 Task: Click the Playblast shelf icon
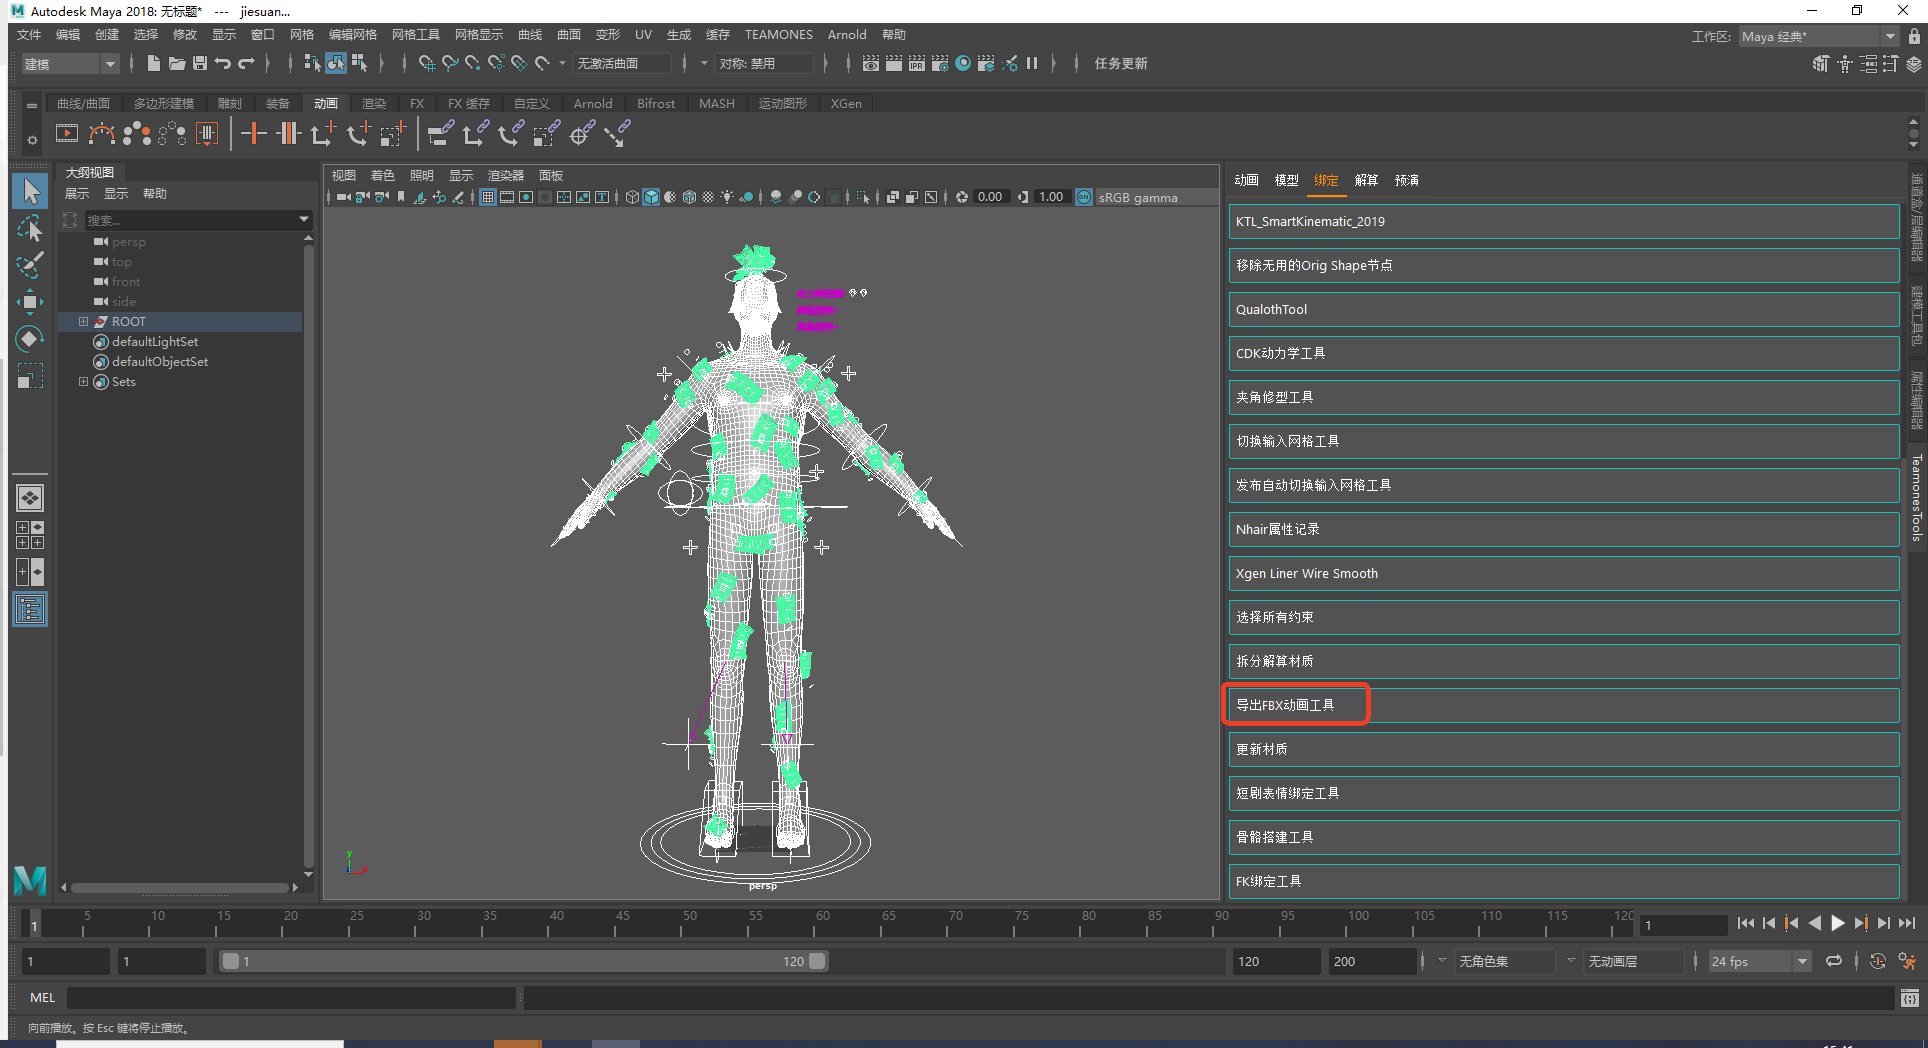67,133
